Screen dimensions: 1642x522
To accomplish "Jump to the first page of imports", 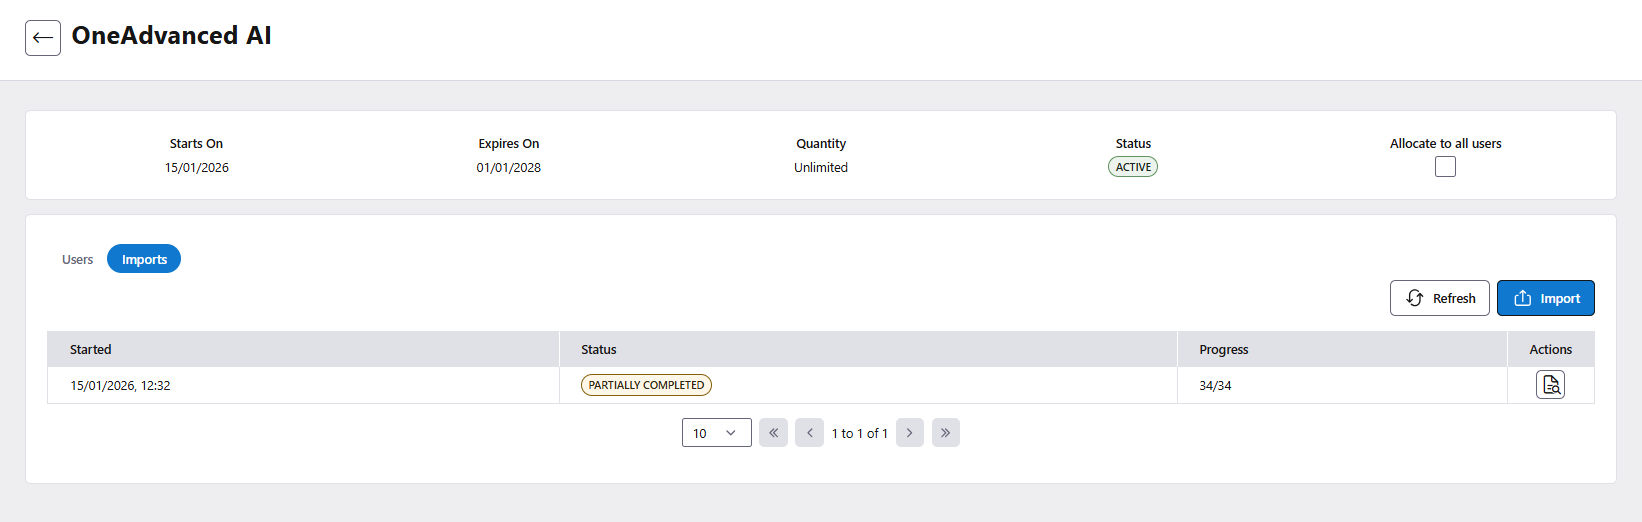I will [x=773, y=433].
